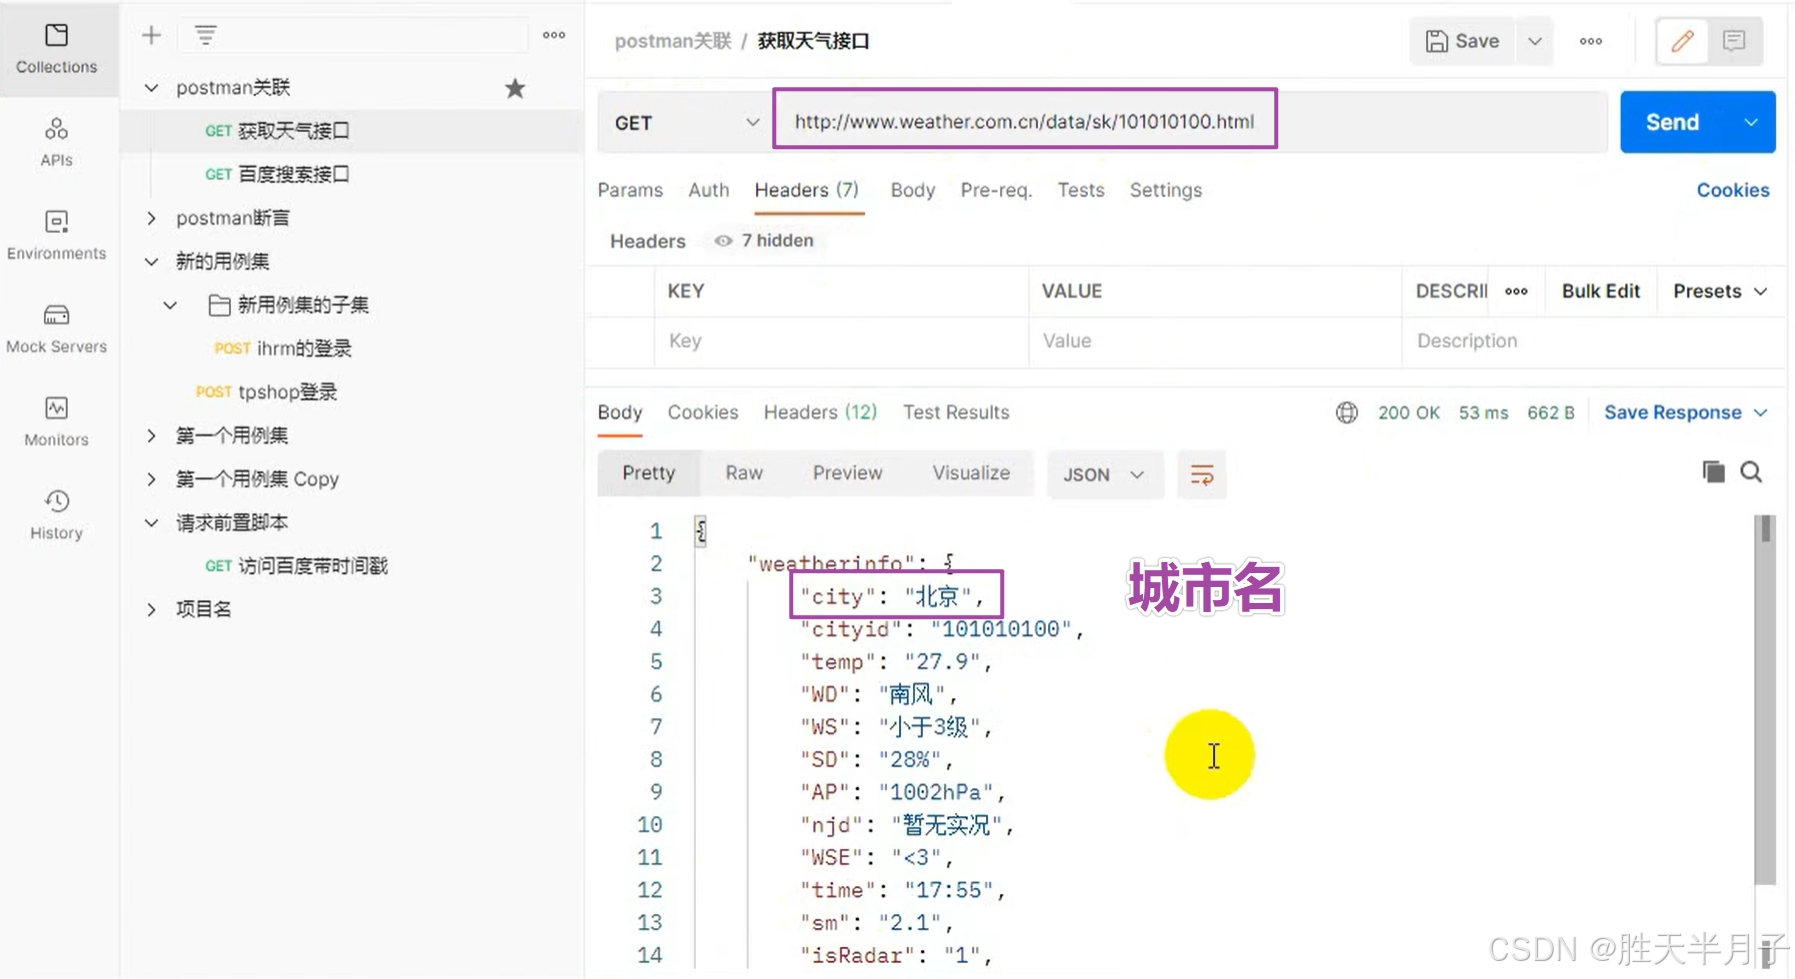Open the Test Results tab
The height and width of the screenshot is (979, 1795).
(x=956, y=412)
